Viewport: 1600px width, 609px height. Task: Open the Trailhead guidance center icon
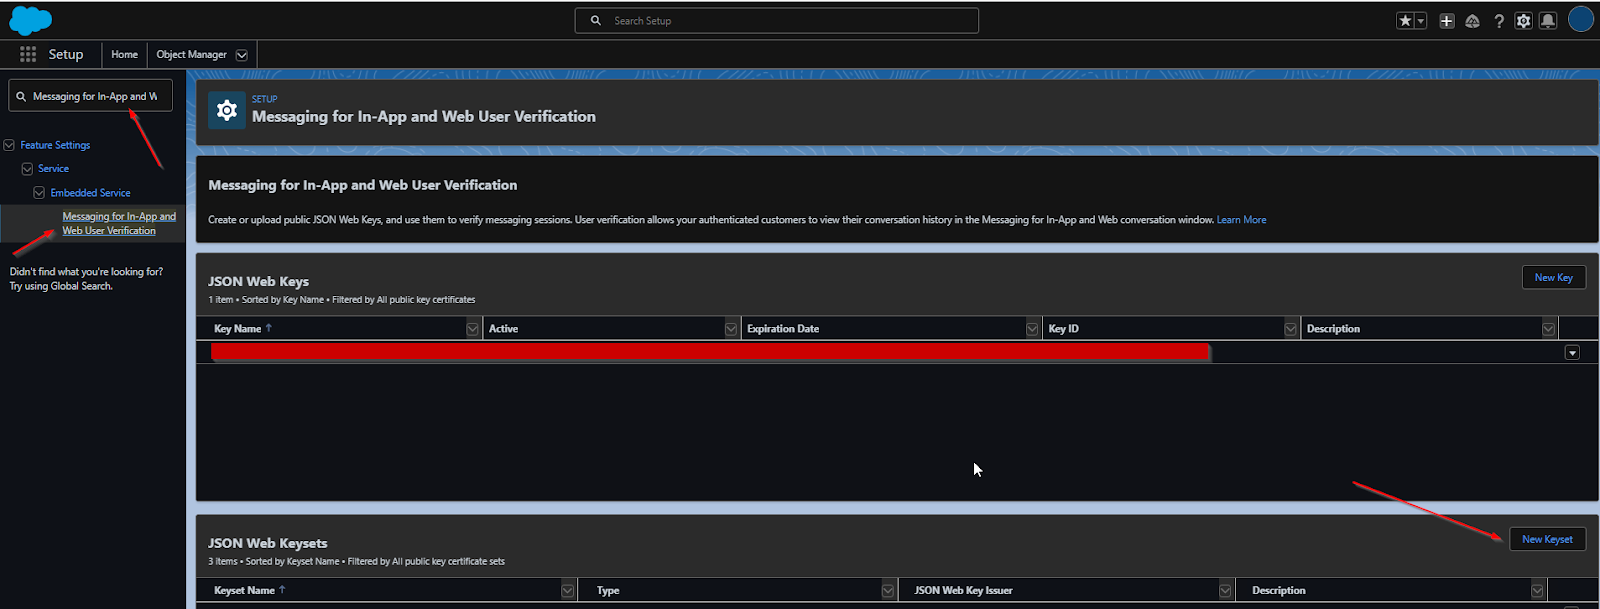click(1472, 21)
